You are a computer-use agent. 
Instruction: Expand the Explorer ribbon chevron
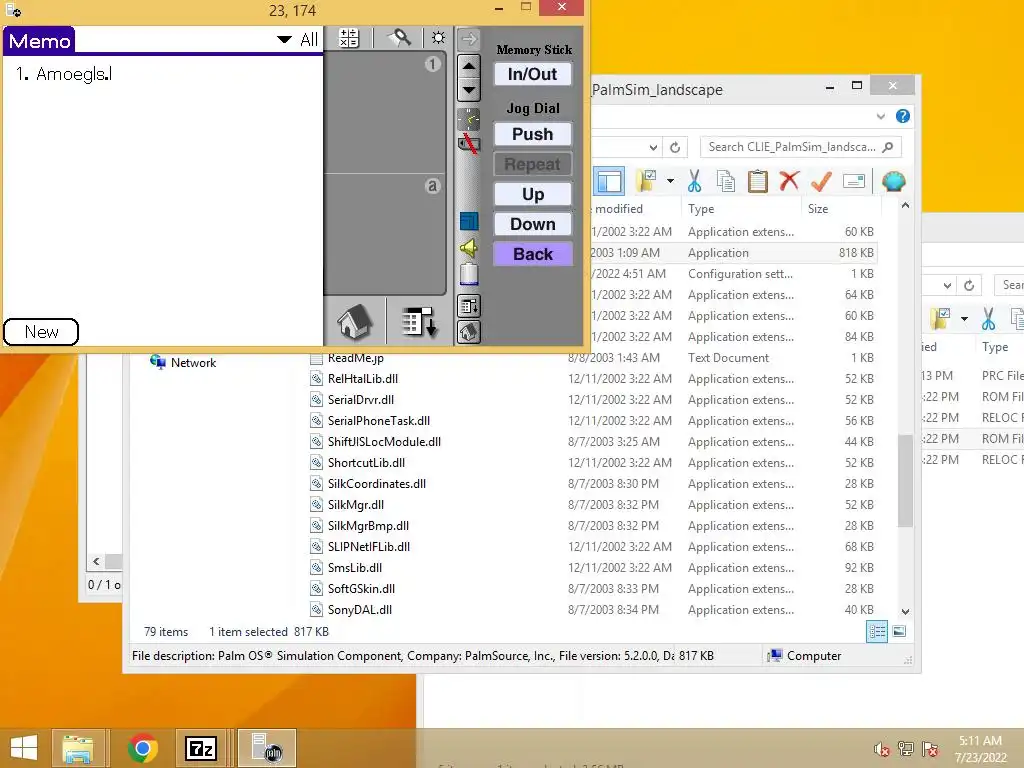(880, 116)
